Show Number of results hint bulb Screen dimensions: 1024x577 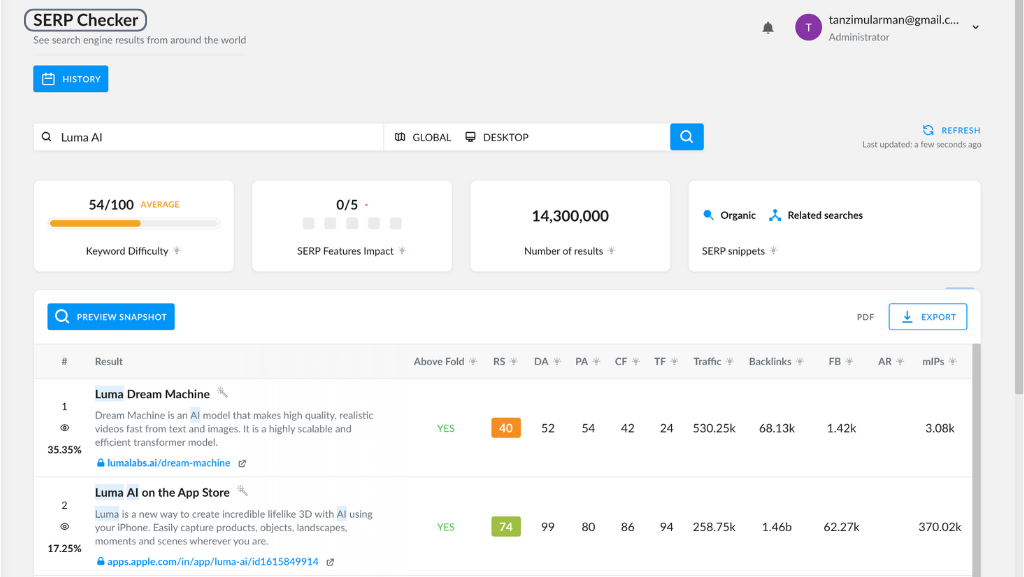pyautogui.click(x=611, y=251)
